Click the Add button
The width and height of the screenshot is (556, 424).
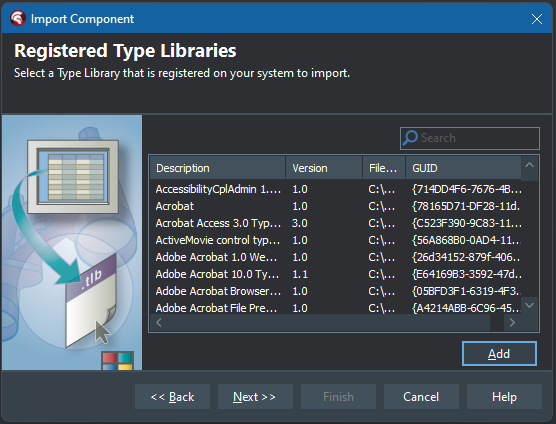(x=499, y=353)
